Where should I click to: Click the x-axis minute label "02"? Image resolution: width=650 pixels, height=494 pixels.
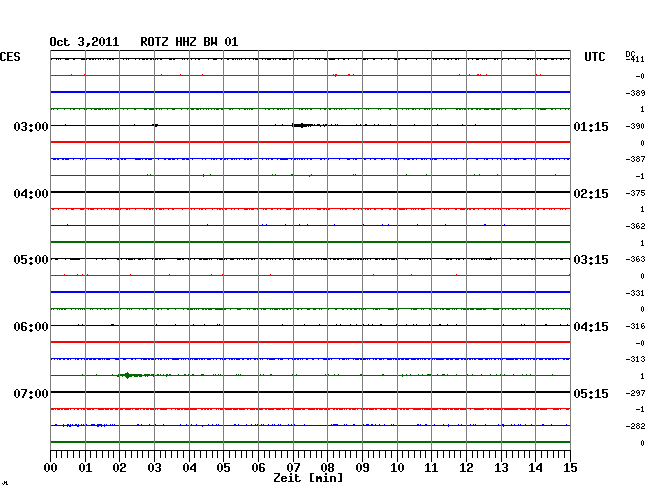coord(119,468)
